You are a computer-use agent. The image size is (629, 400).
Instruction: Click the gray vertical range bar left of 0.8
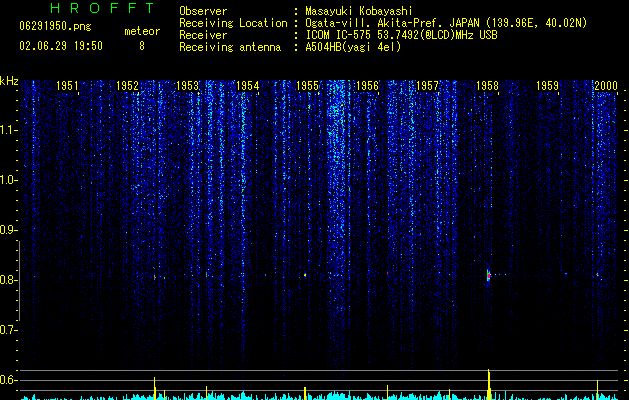click(x=19, y=280)
